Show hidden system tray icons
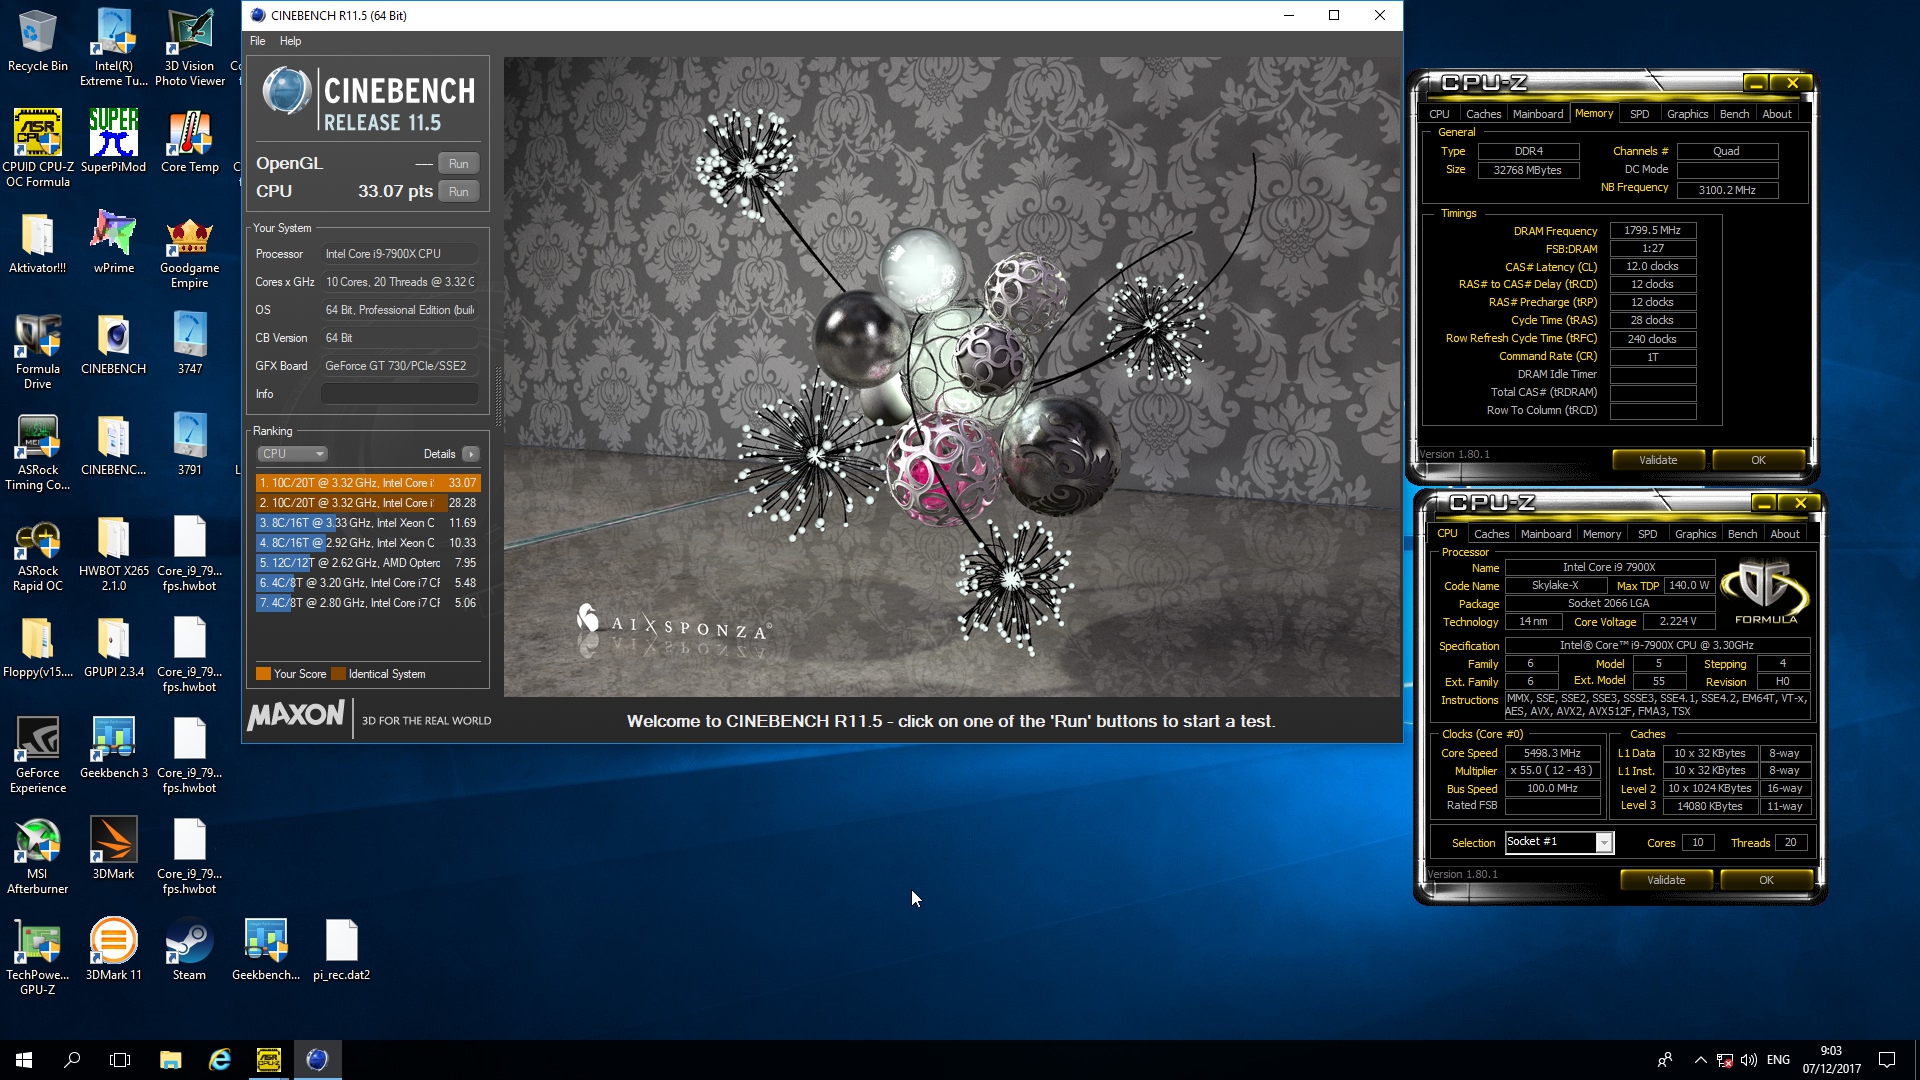Screen dimensions: 1920x1080 (1700, 1060)
